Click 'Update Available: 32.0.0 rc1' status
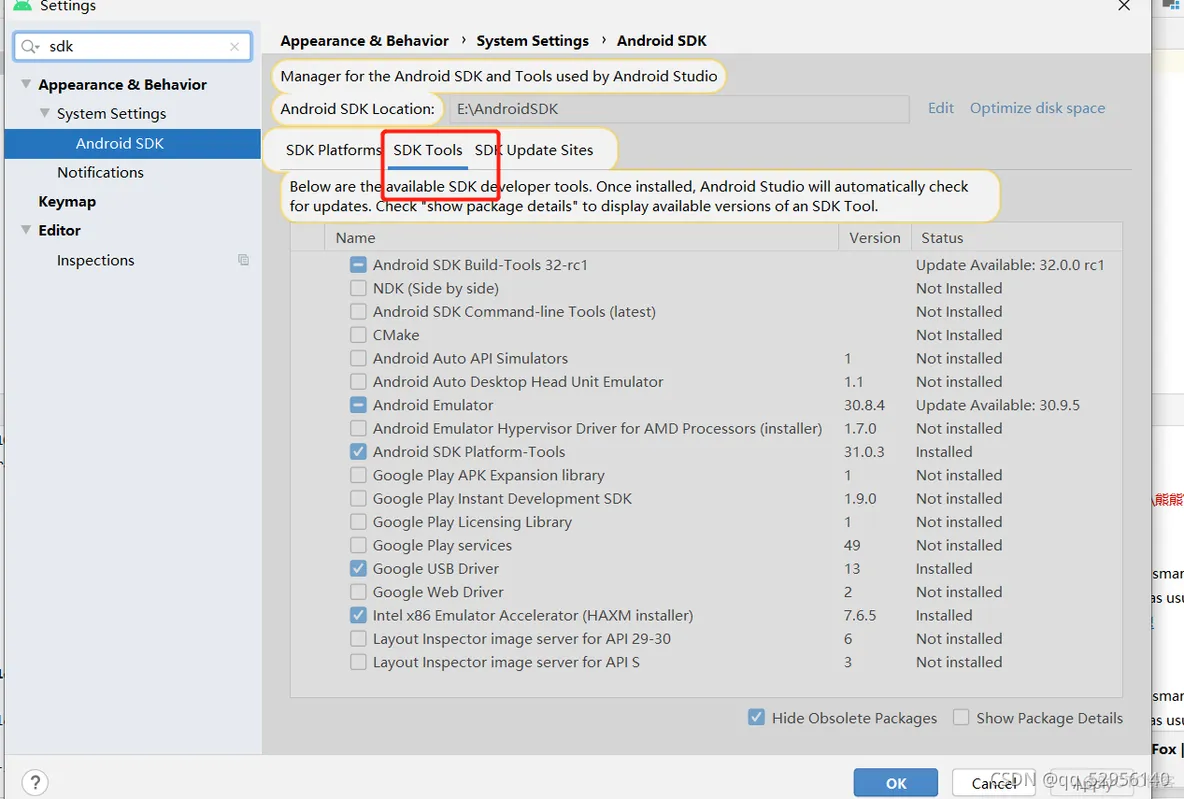The image size is (1184, 799). click(x=1010, y=265)
